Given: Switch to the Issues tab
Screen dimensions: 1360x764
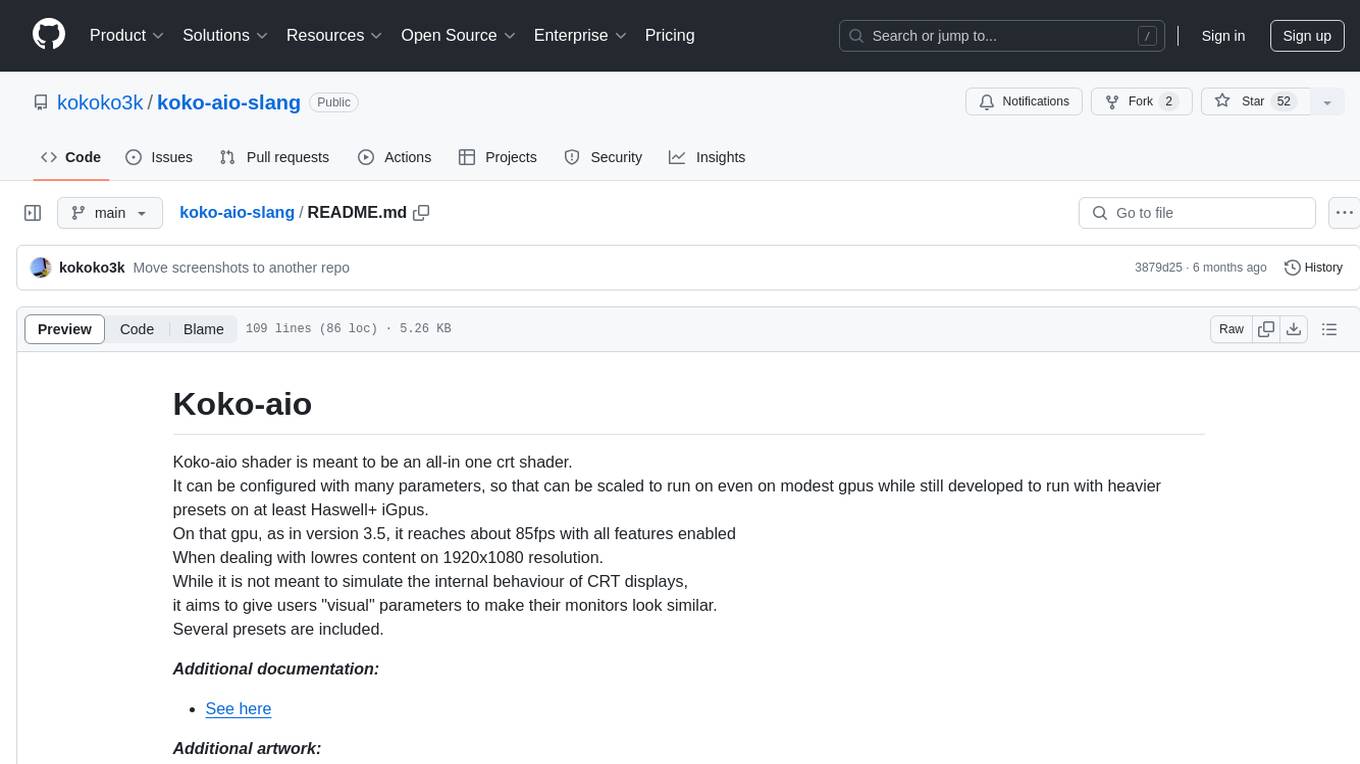Looking at the screenshot, I should coord(159,157).
